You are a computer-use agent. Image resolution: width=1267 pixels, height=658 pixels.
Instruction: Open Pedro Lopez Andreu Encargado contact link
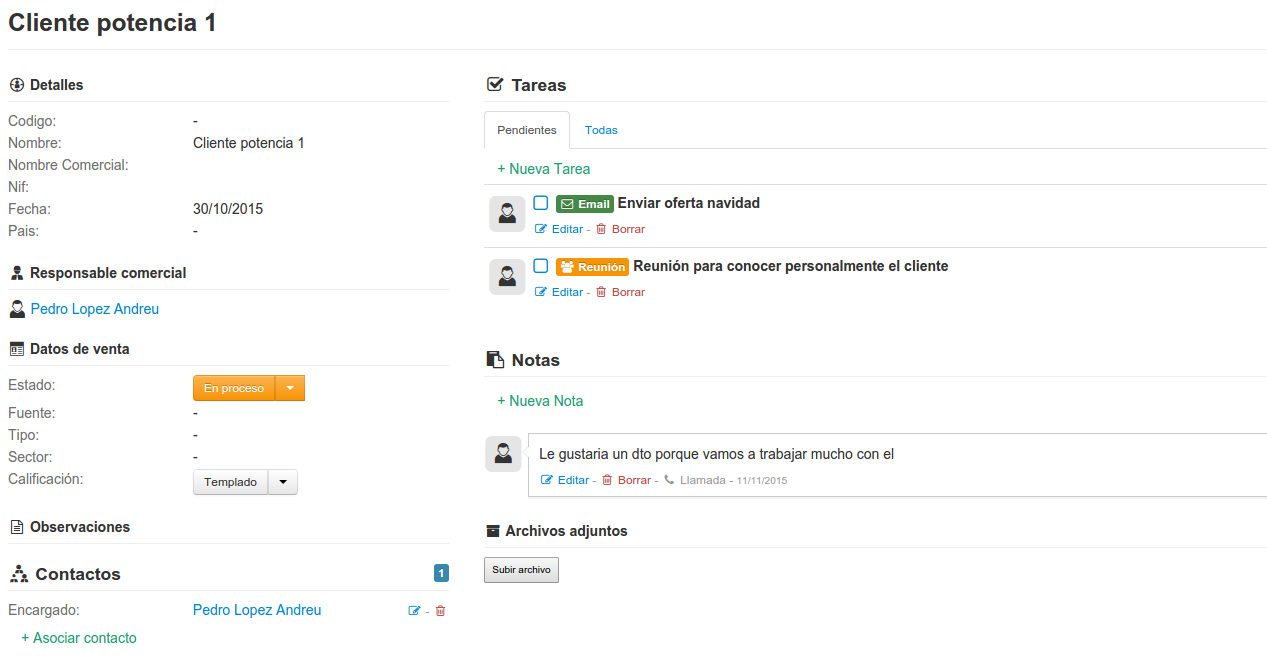pos(257,610)
